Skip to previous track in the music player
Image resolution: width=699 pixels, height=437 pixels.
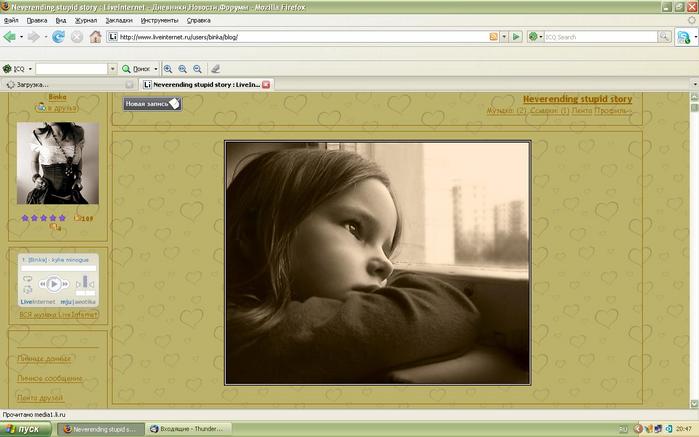(x=42, y=284)
